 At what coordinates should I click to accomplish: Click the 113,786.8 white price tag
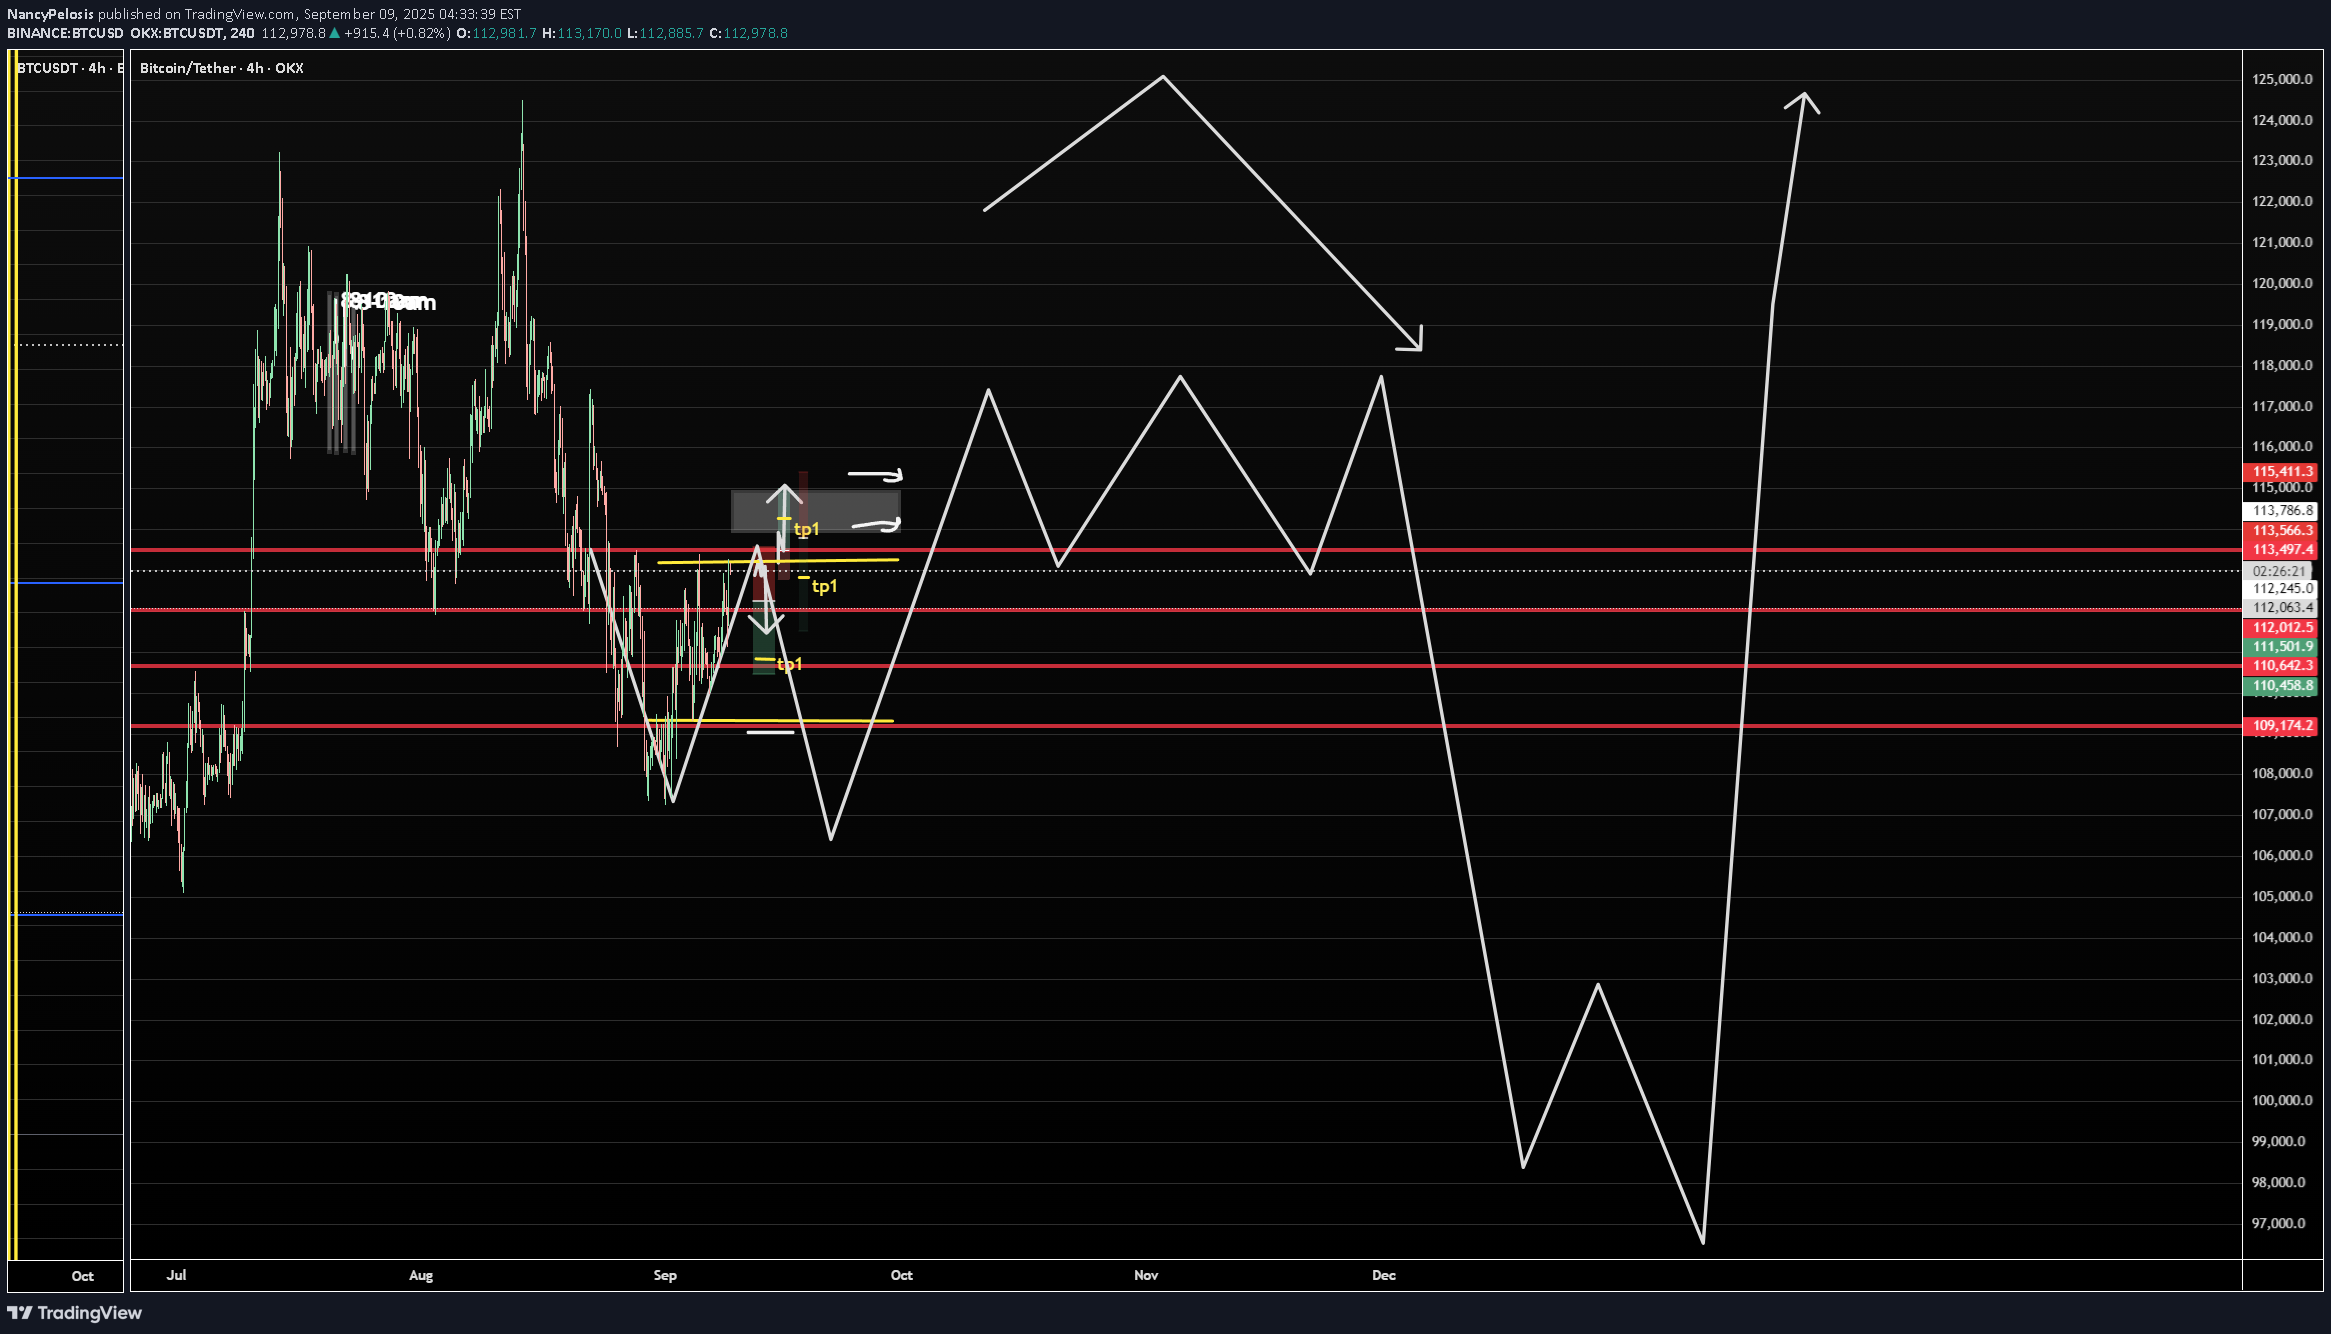pos(2281,511)
